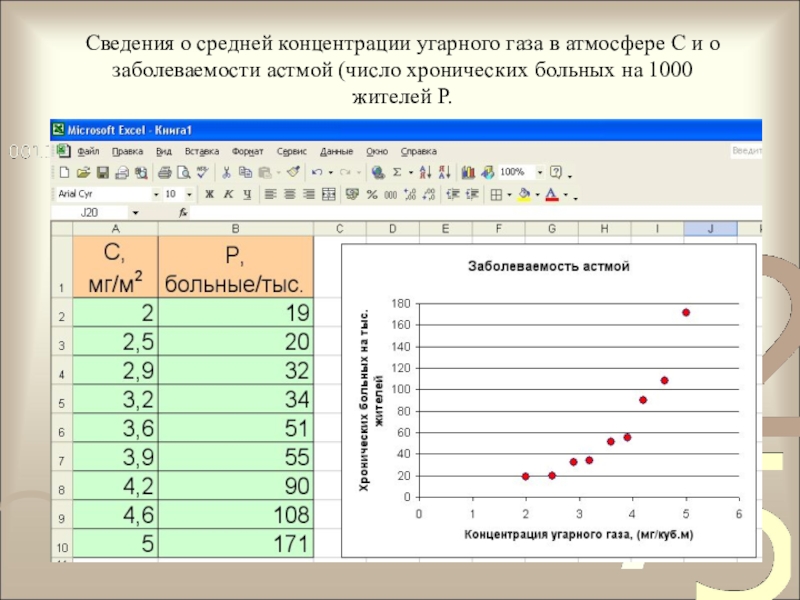Click the help question input field
The image size is (800, 600).
point(746,151)
